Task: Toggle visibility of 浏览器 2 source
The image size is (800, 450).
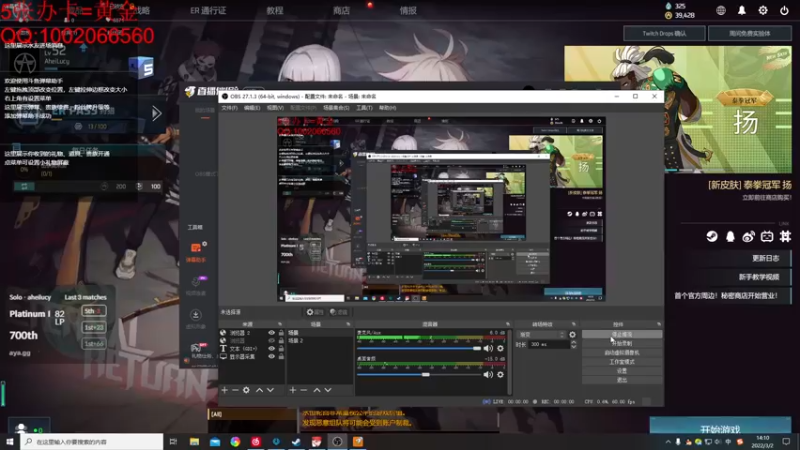Action: click(271, 333)
